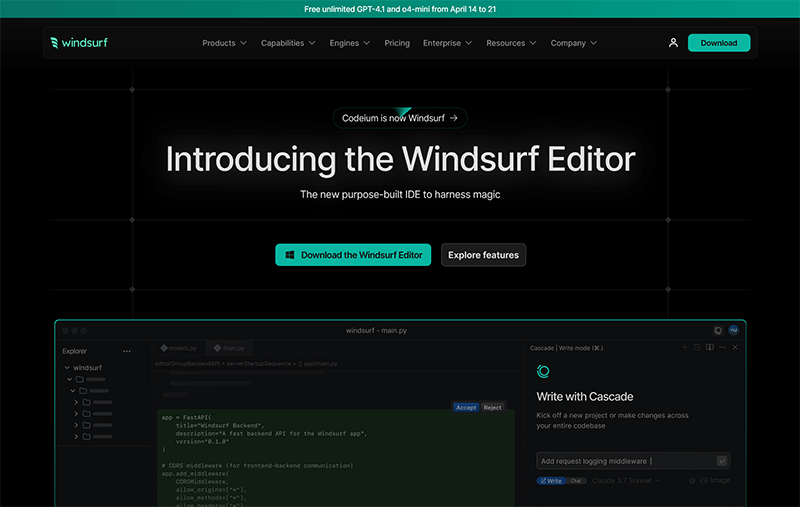Viewport: 800px width, 507px height.
Task: Click the Image attach option in Cascade
Action: click(715, 480)
